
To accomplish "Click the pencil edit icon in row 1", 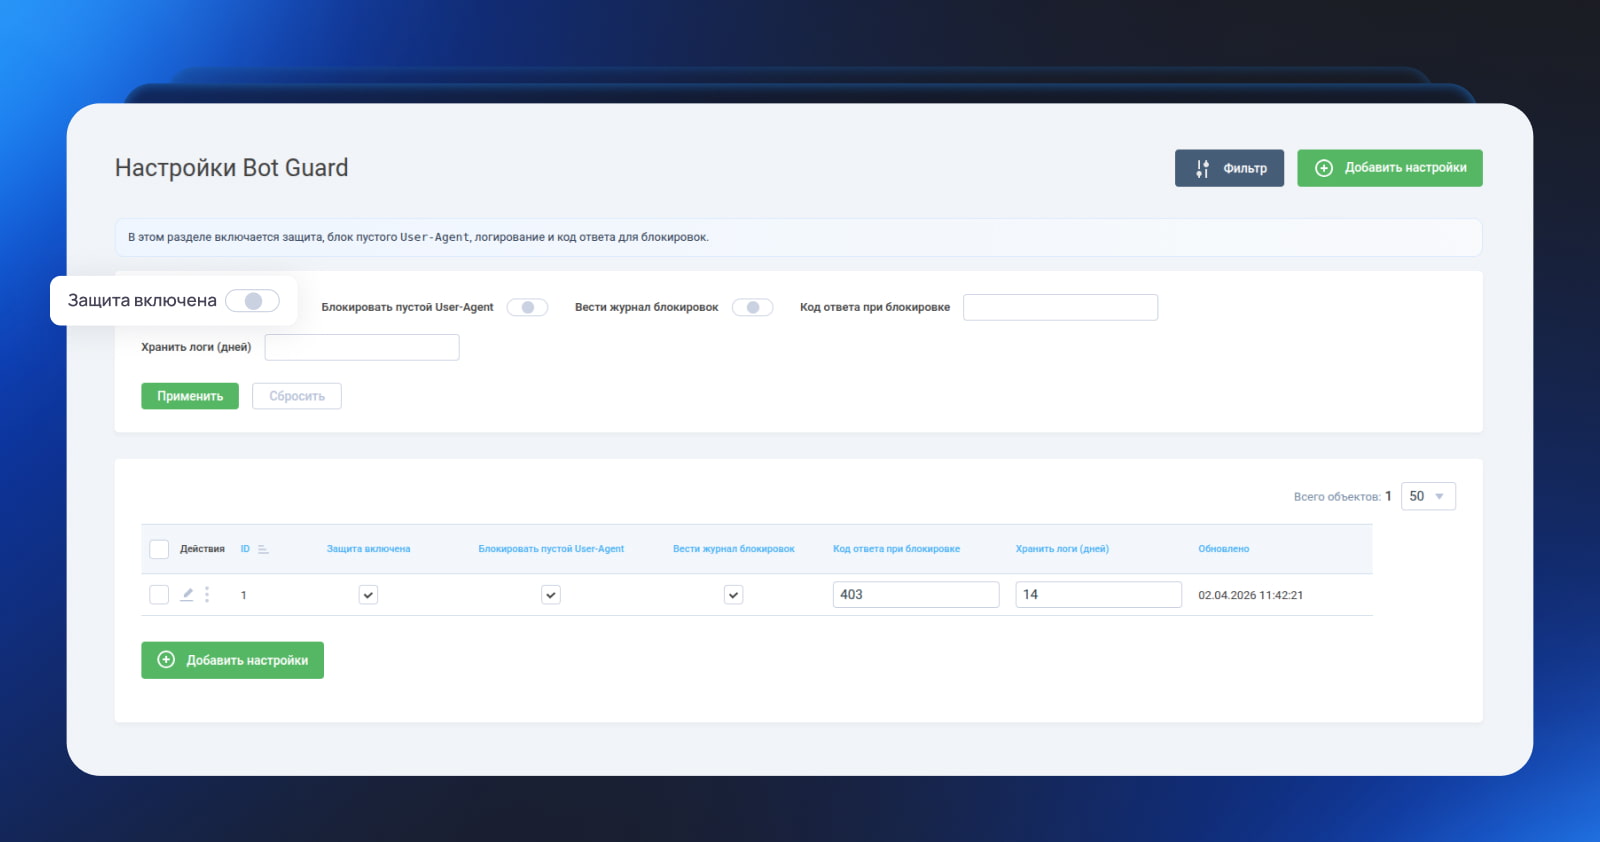I will (x=187, y=594).
